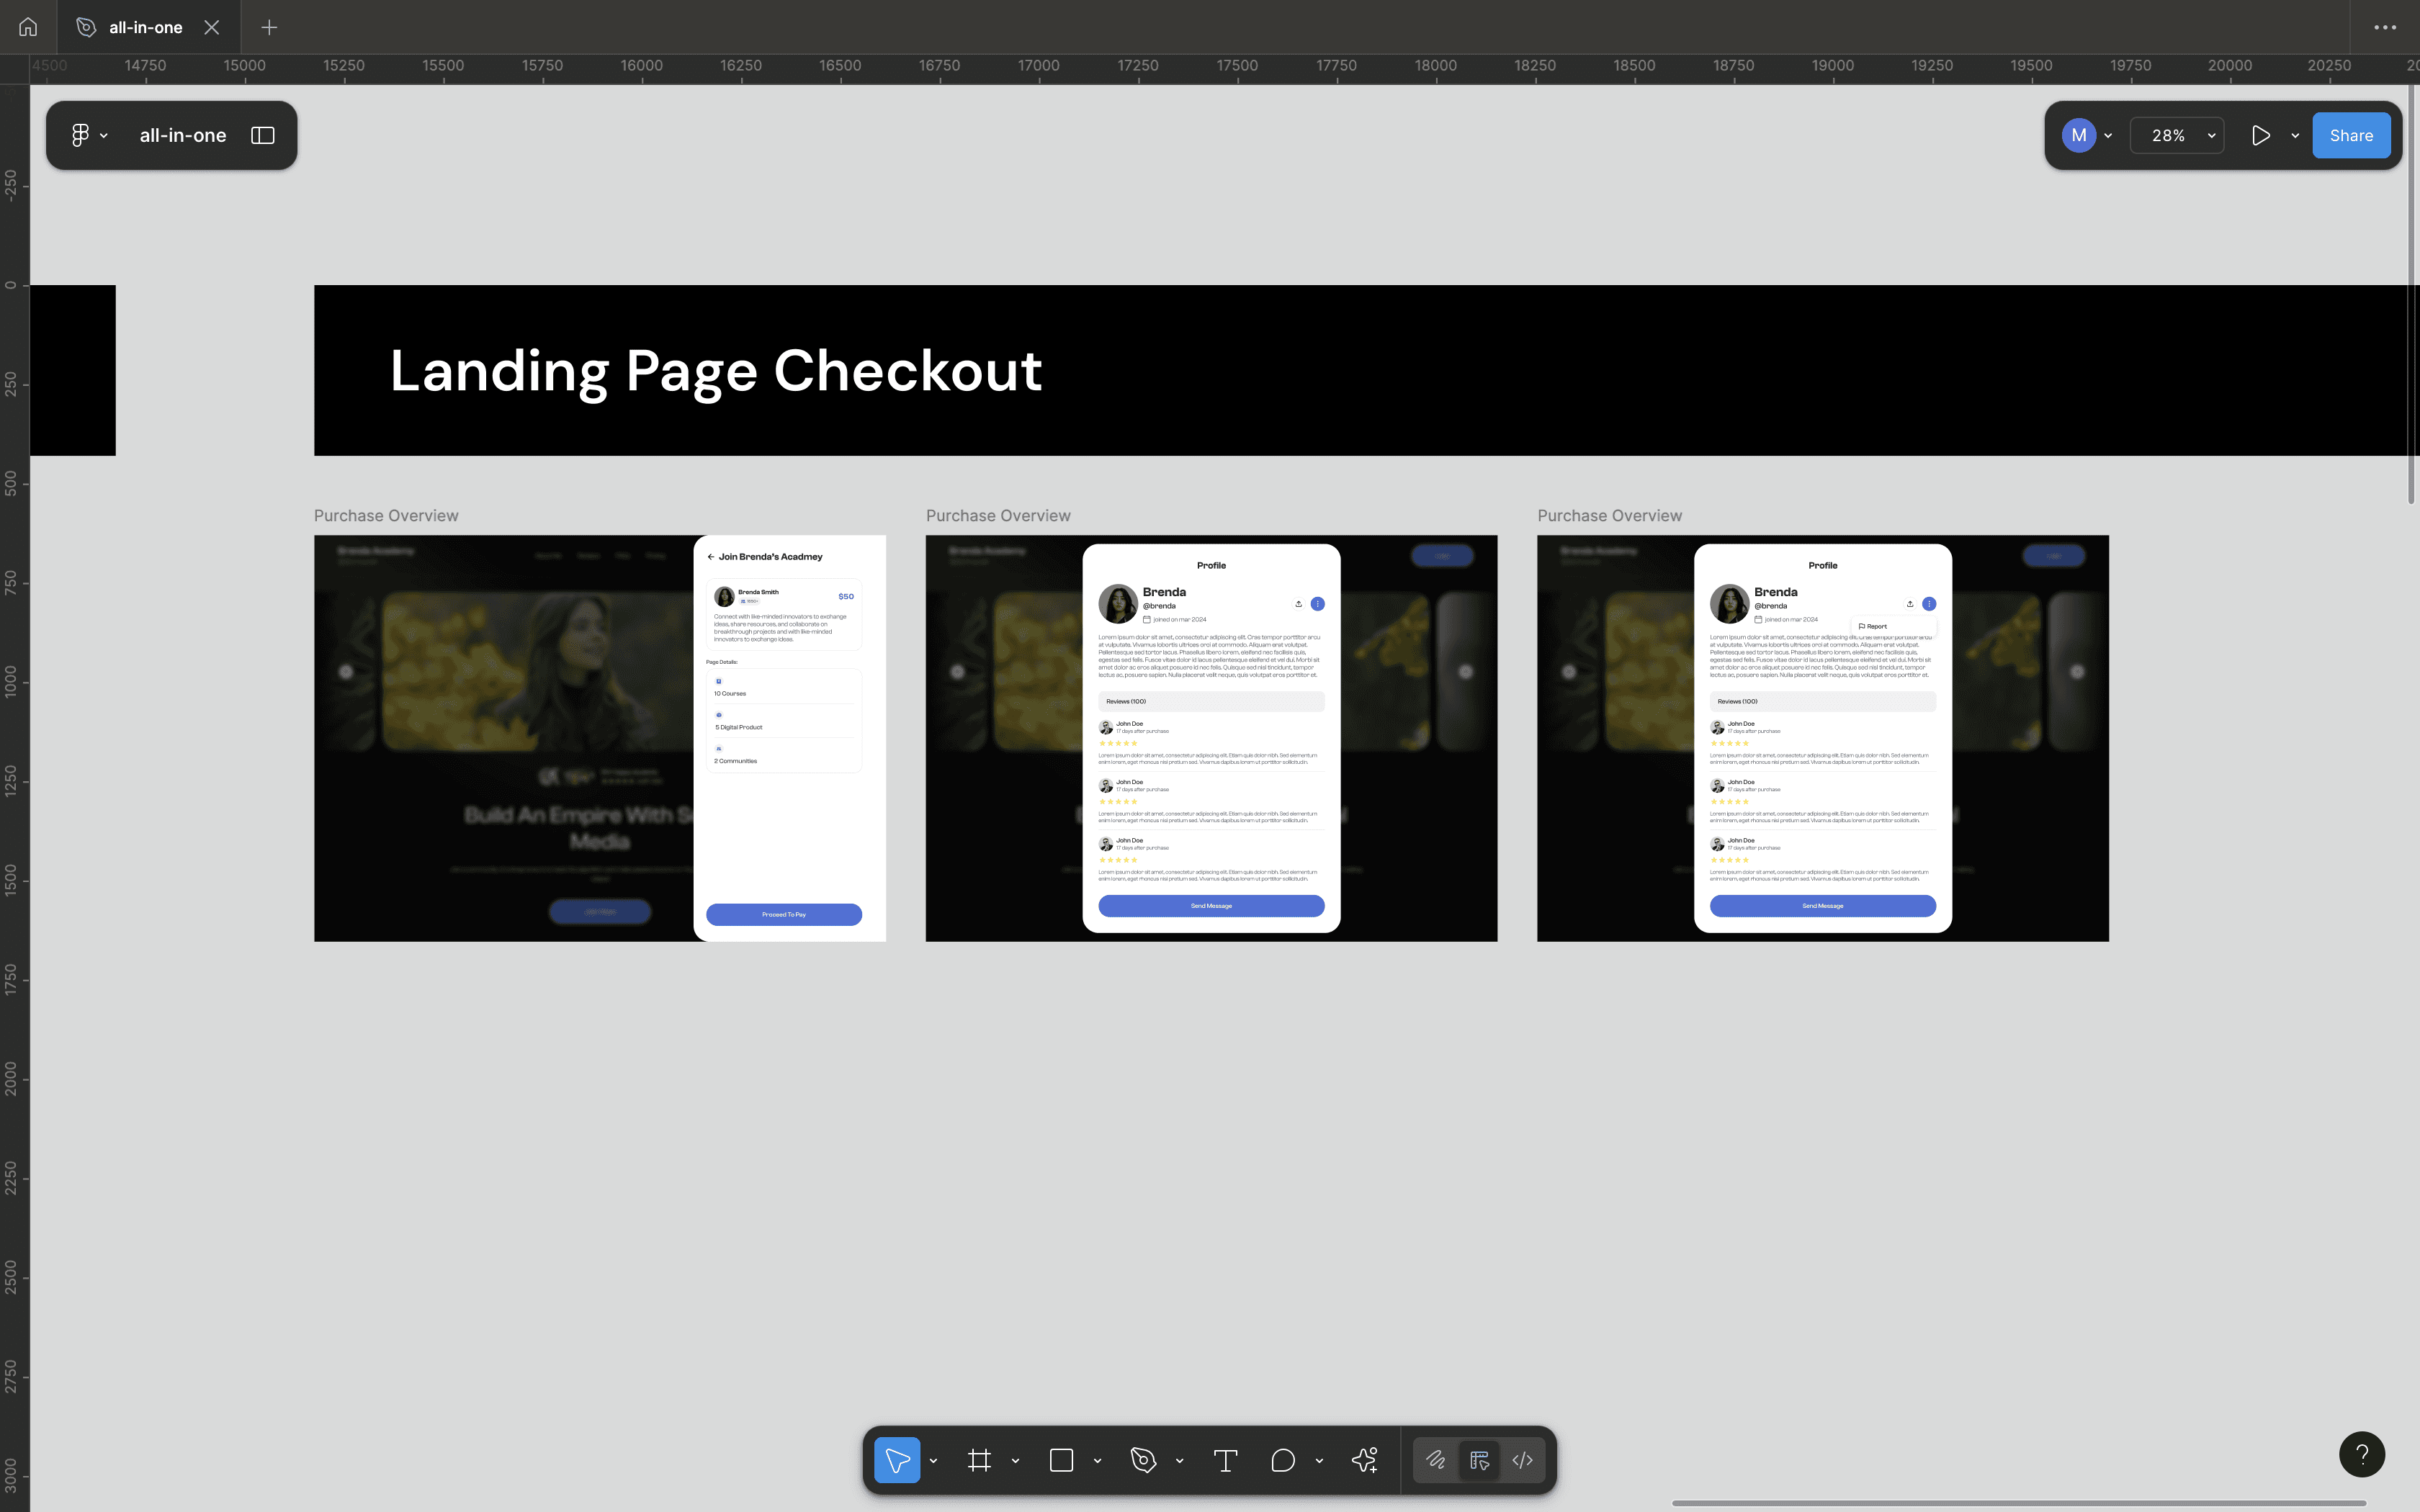Image resolution: width=2420 pixels, height=1512 pixels.
Task: Select the Text tool
Action: pyautogui.click(x=1225, y=1460)
